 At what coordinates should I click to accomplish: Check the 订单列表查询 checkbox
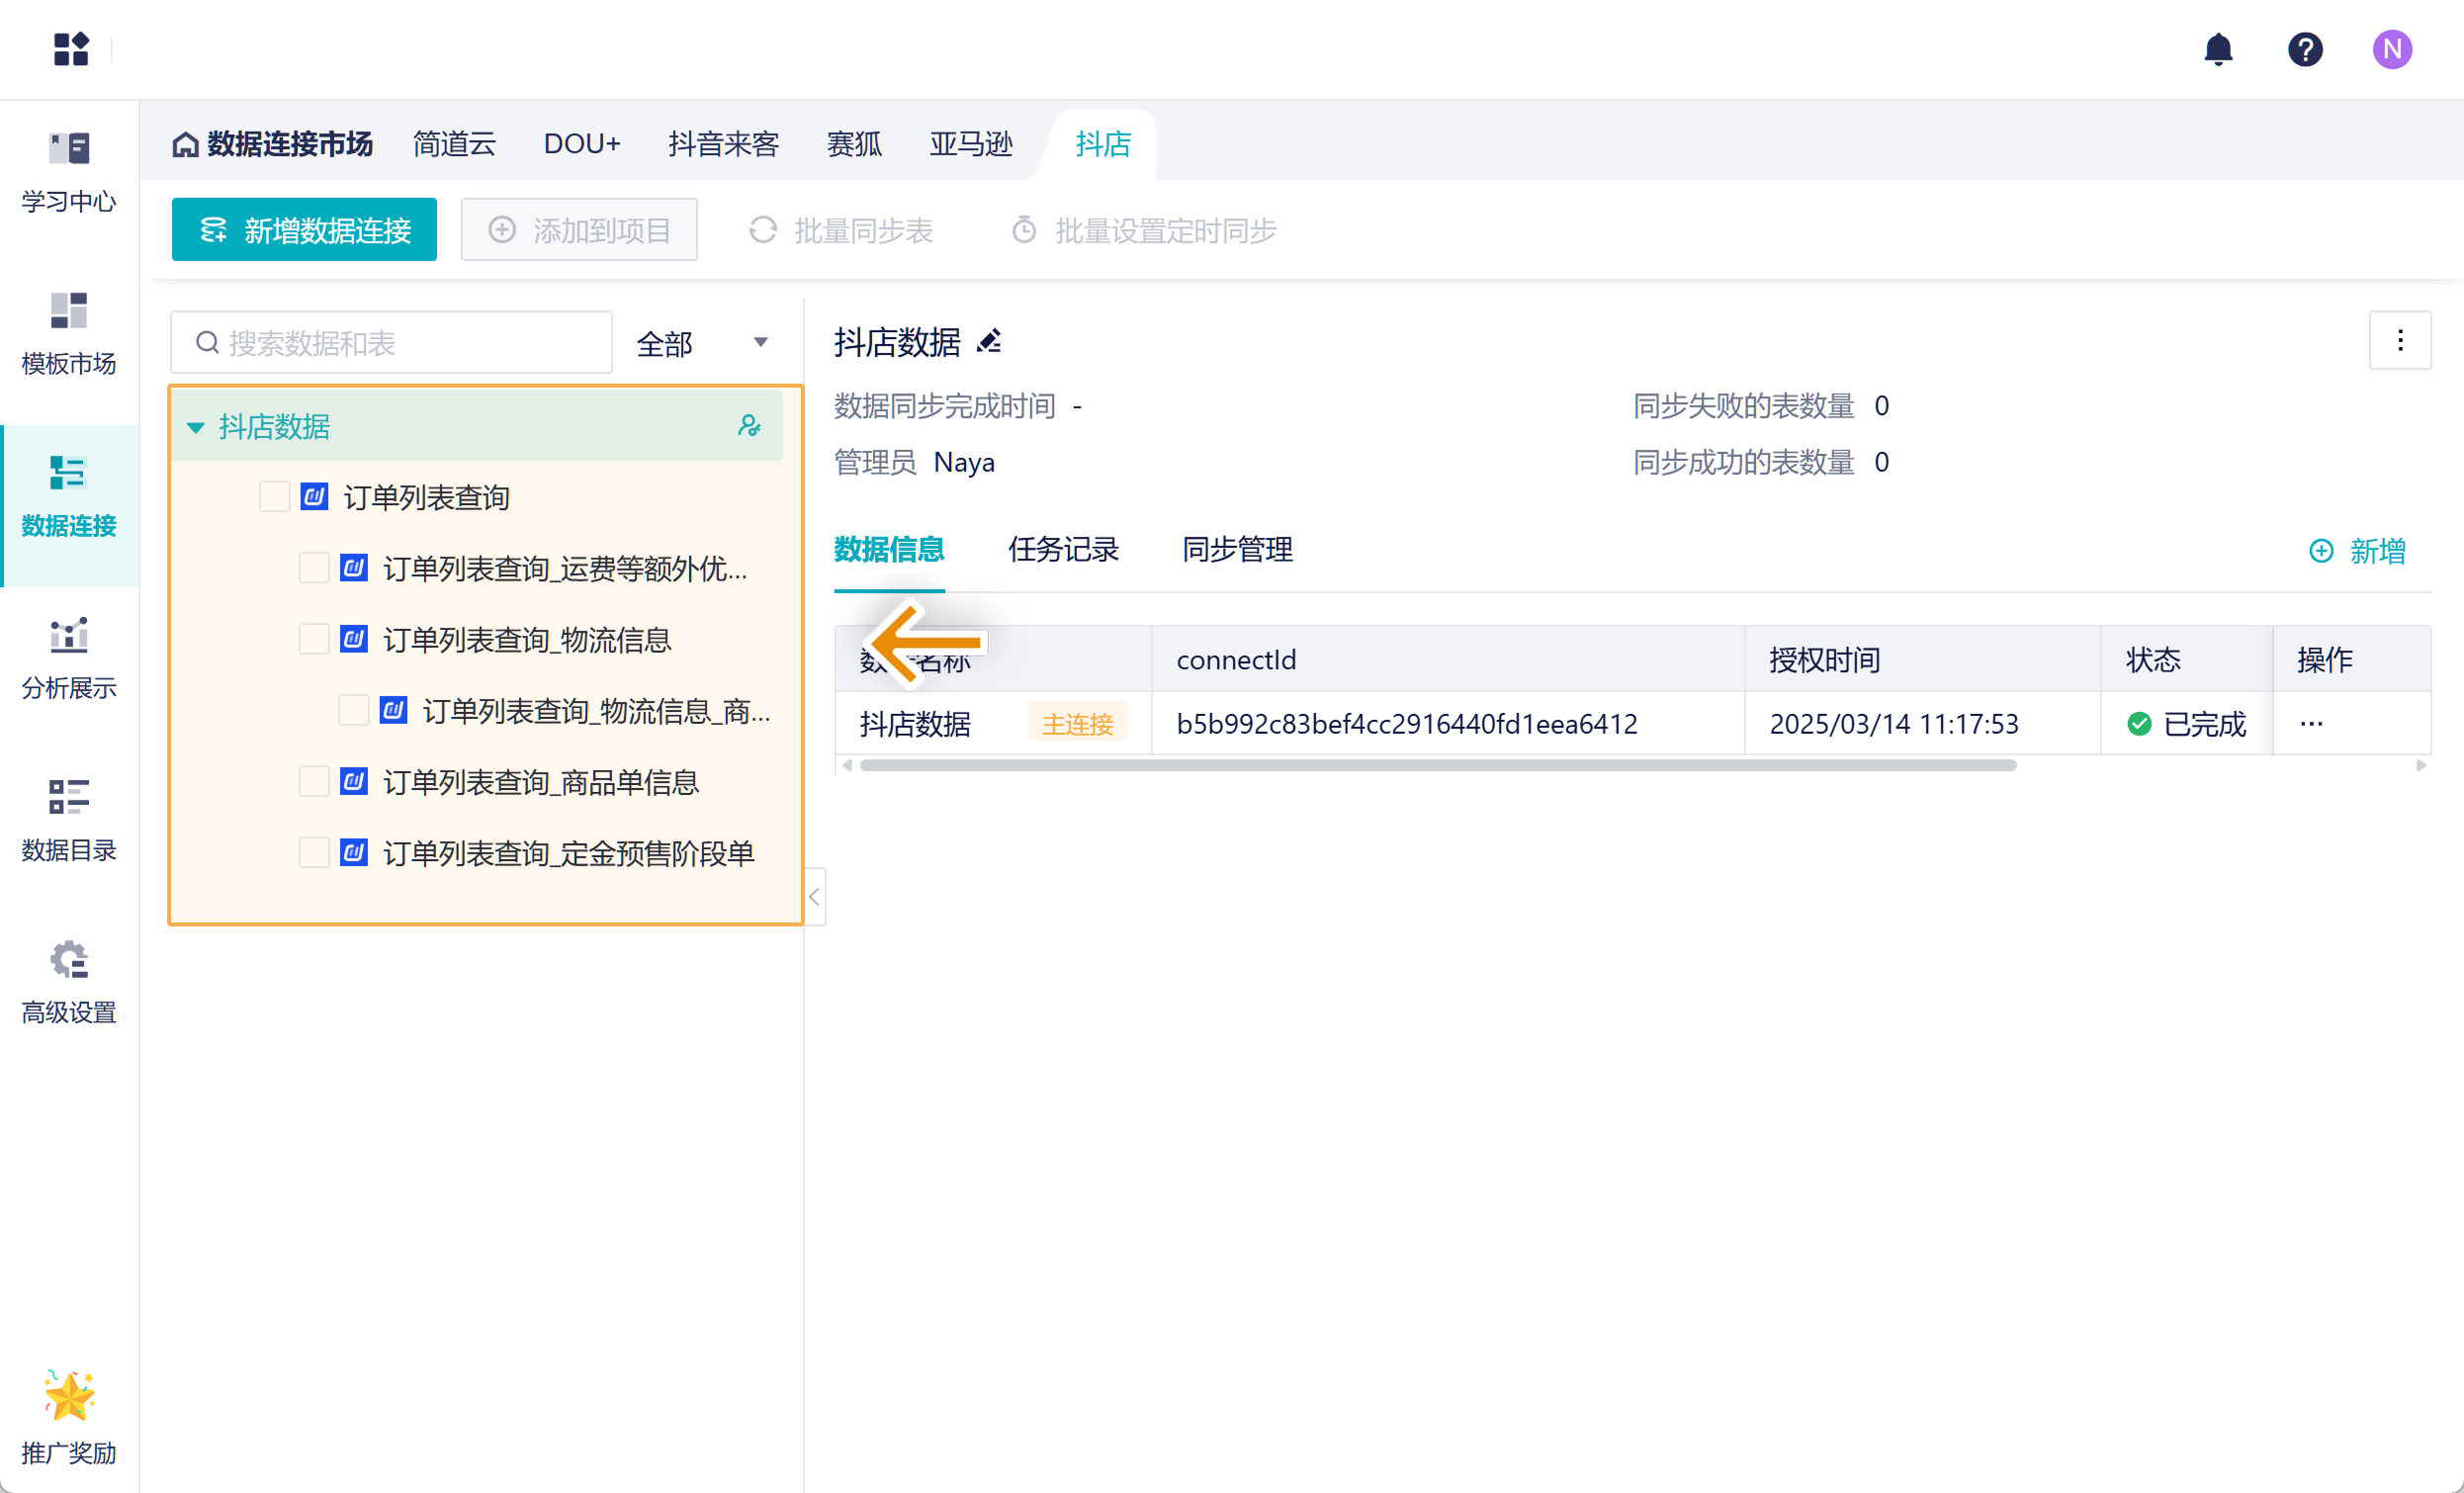pyautogui.click(x=274, y=497)
